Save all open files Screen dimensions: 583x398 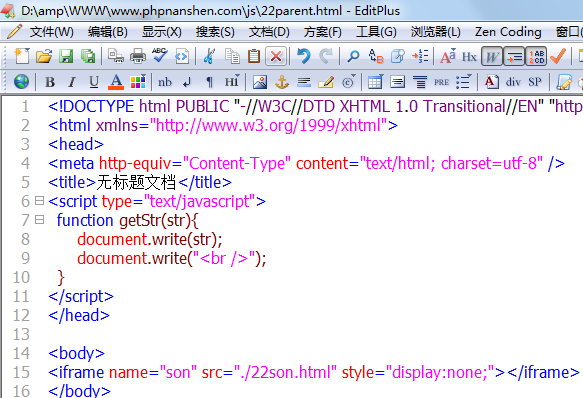pyautogui.click(x=88, y=56)
